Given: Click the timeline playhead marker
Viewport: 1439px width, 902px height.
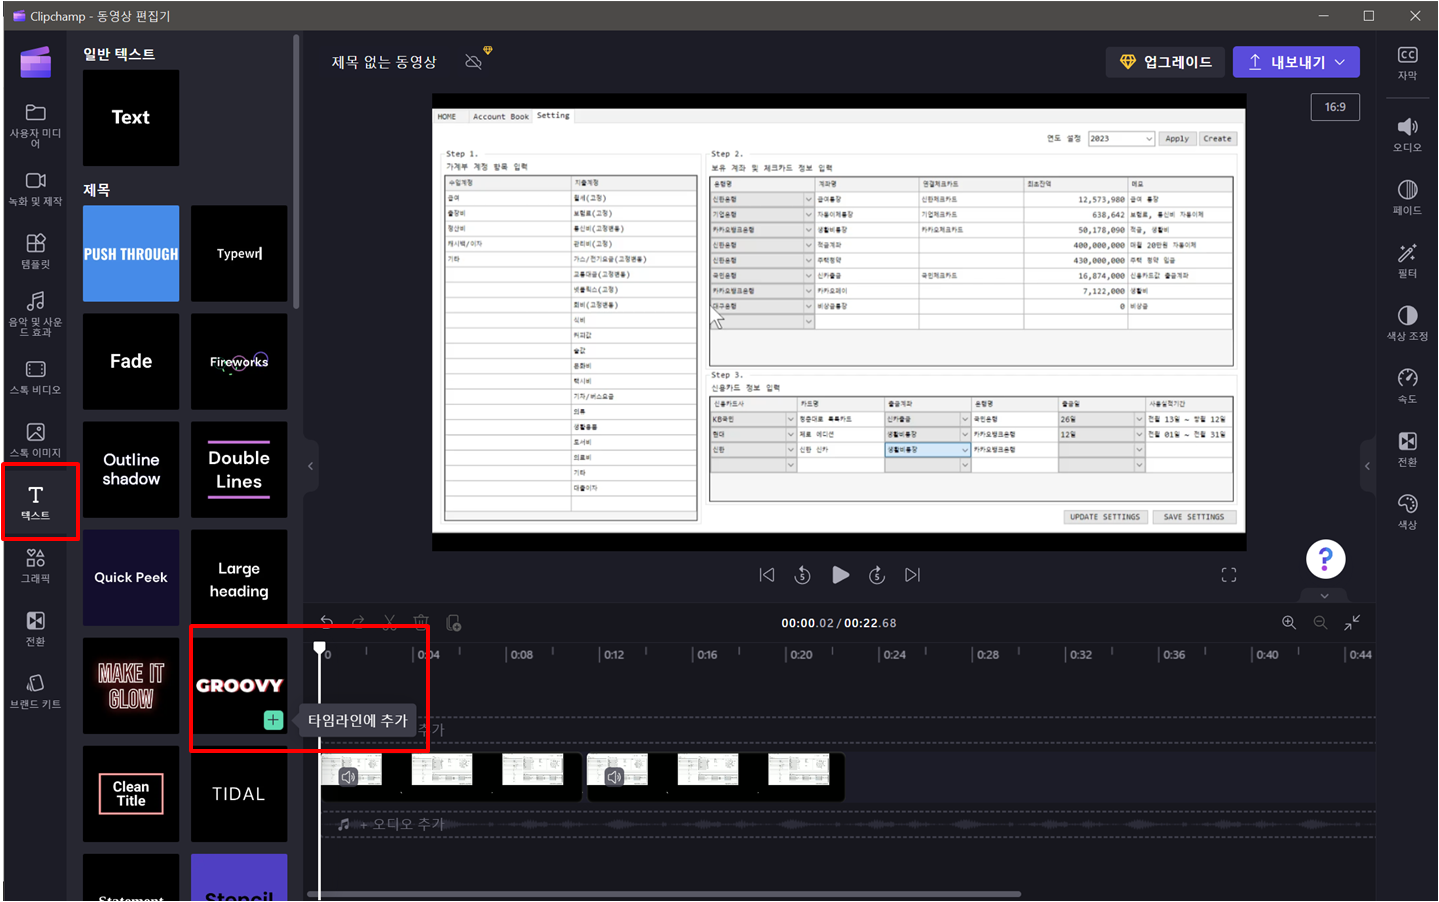Looking at the screenshot, I should pyautogui.click(x=319, y=648).
